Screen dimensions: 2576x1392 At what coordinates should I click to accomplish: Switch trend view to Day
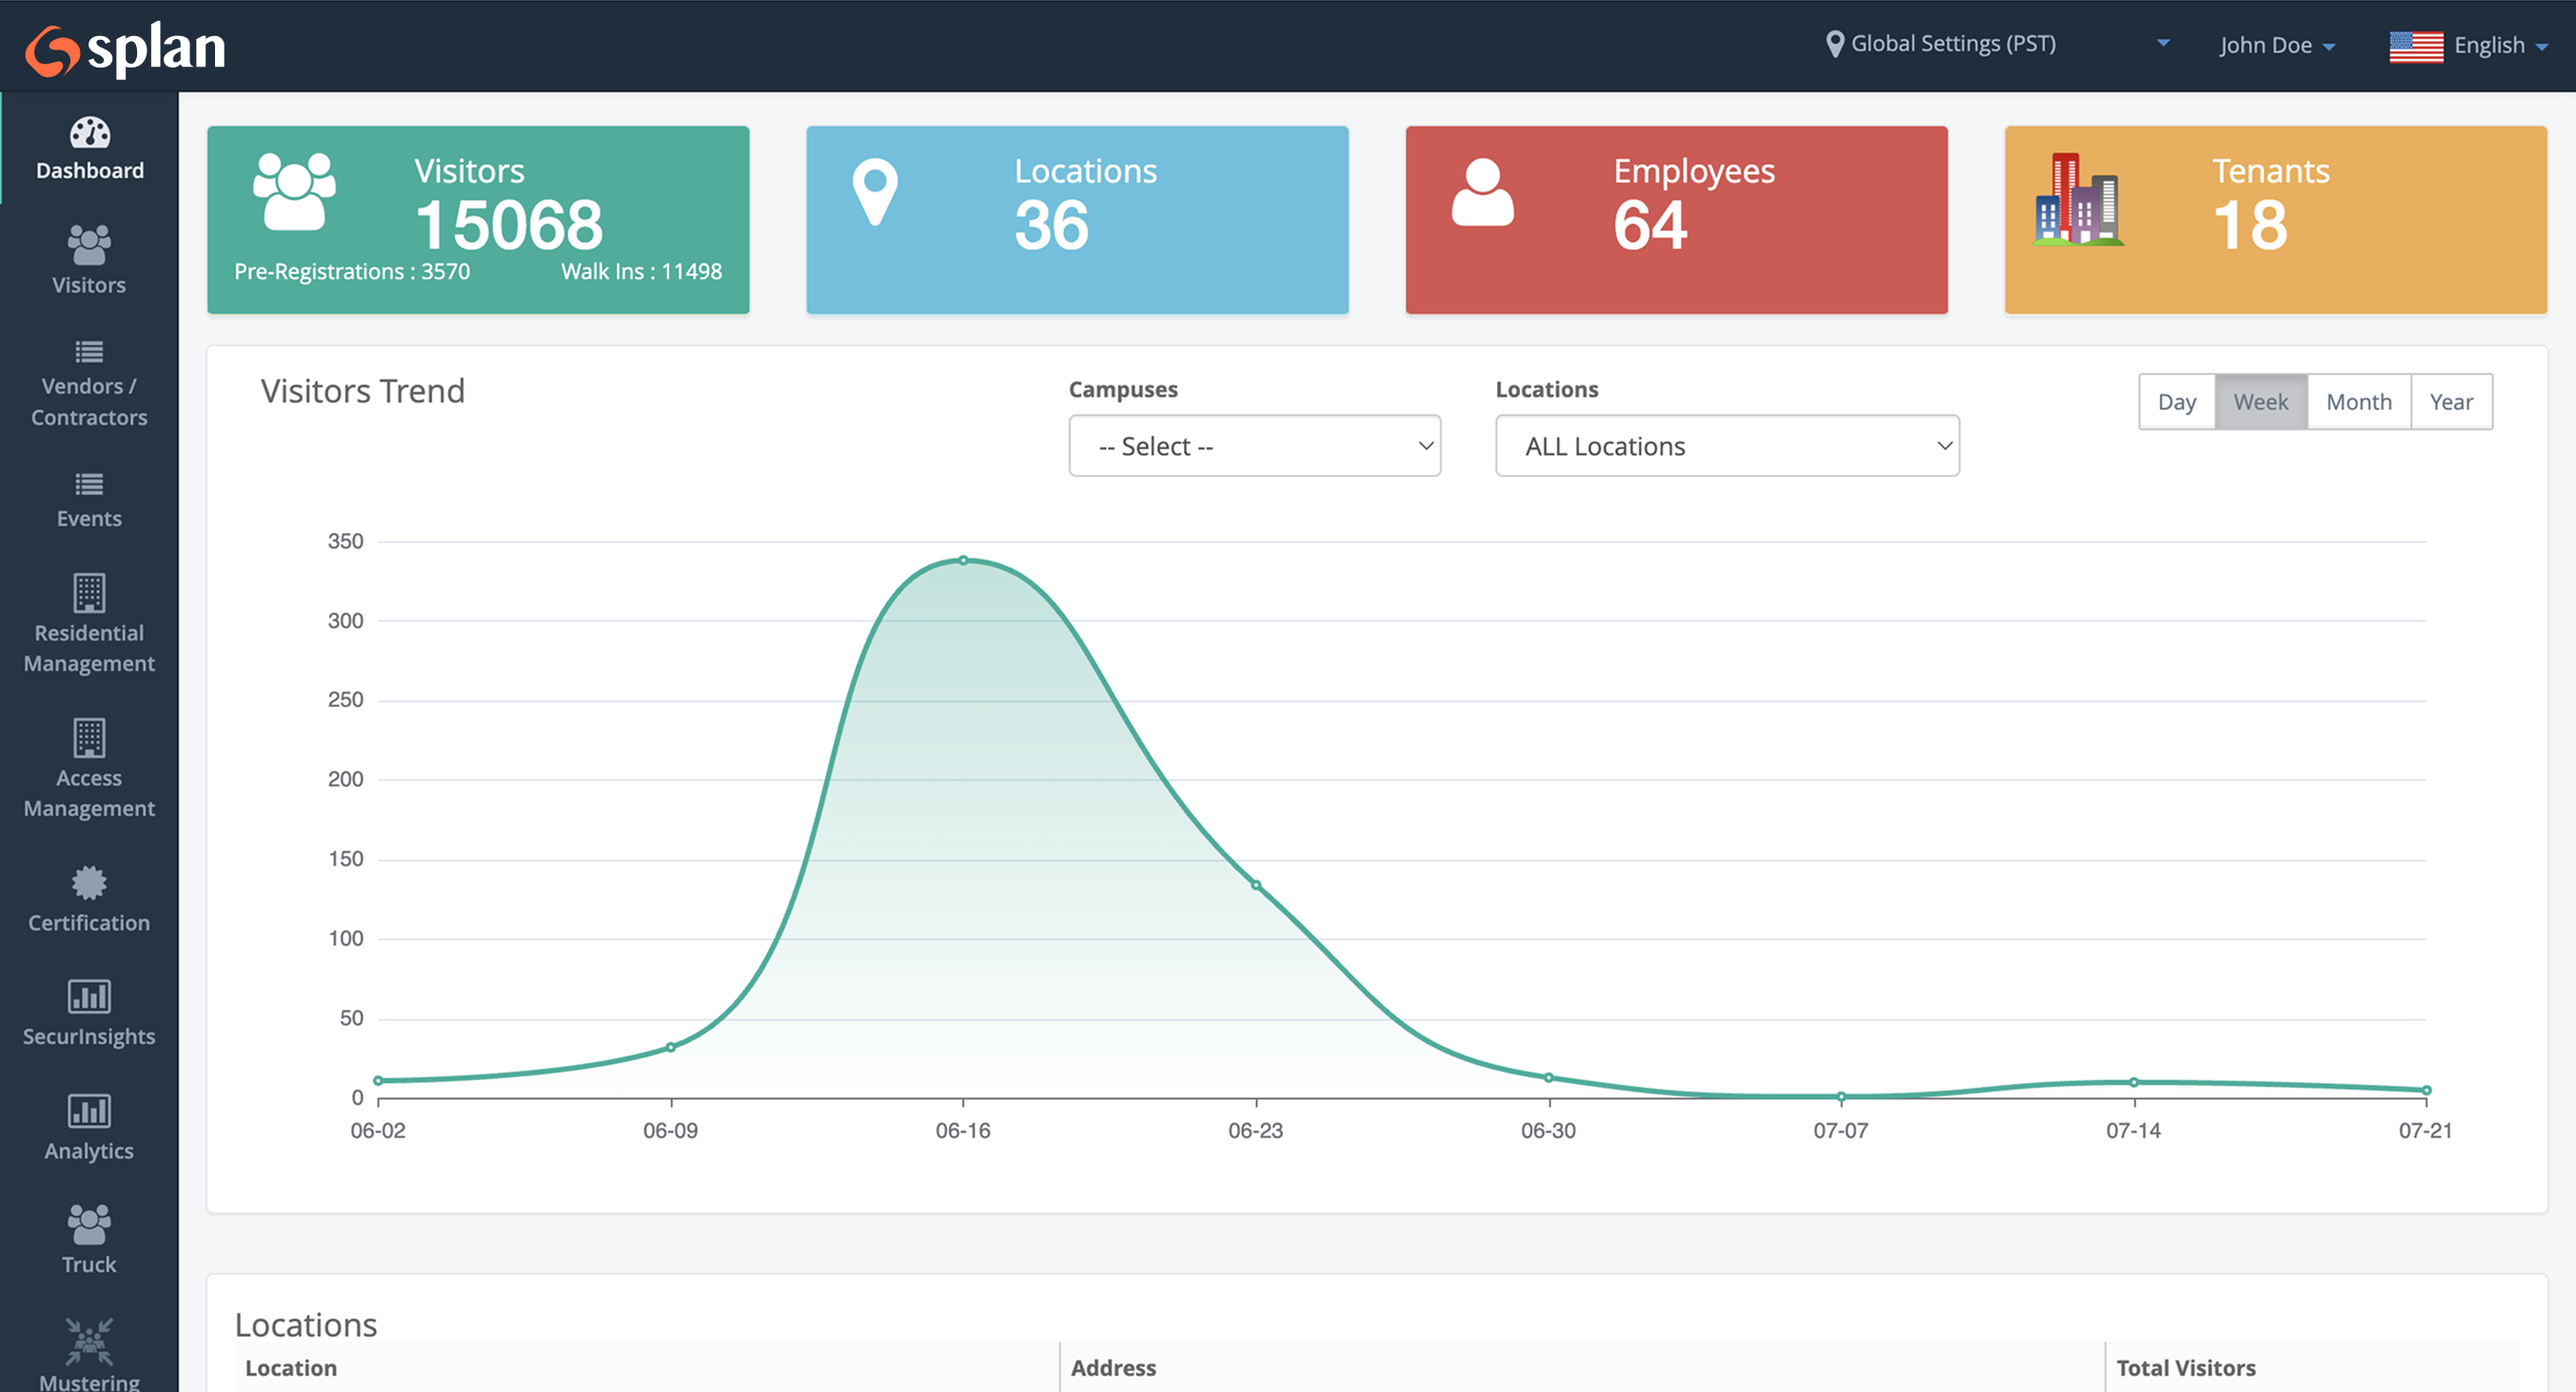coord(2176,402)
